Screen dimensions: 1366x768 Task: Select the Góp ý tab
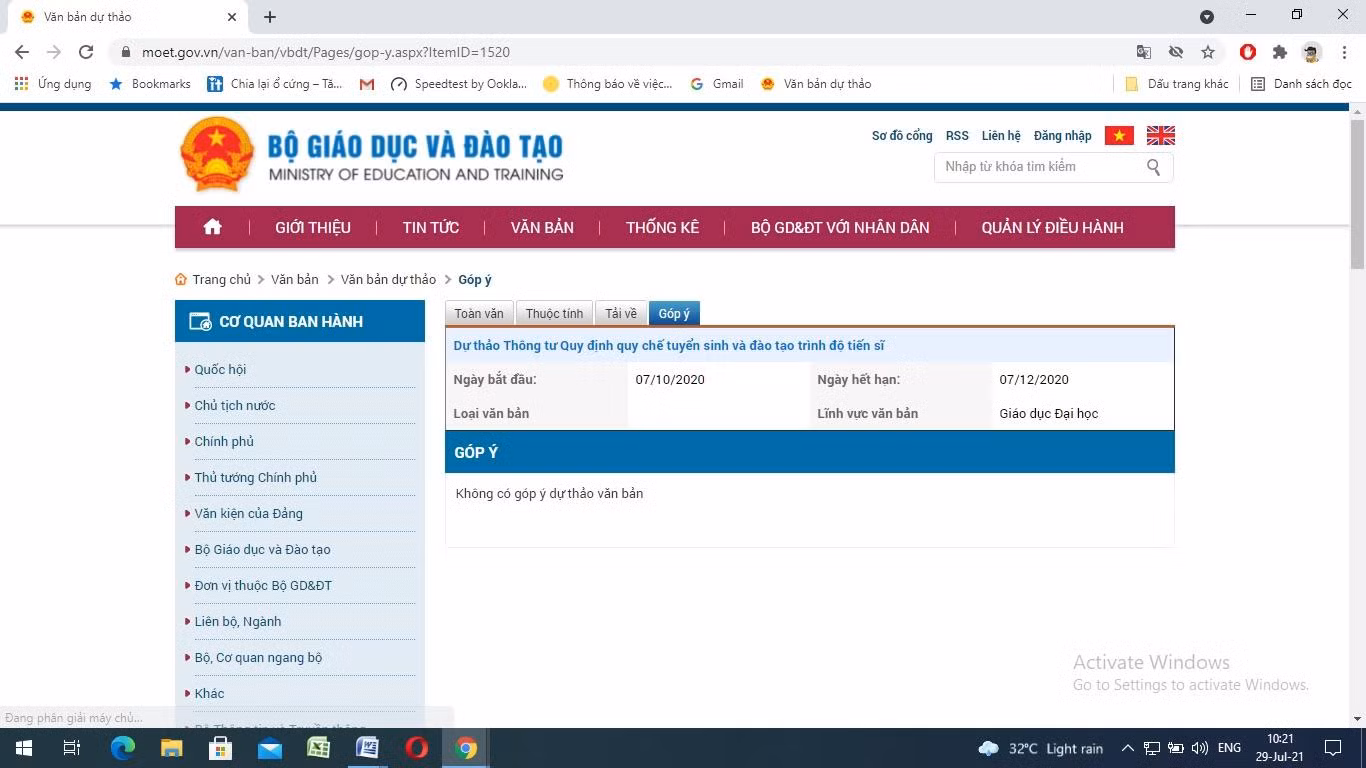coord(674,314)
